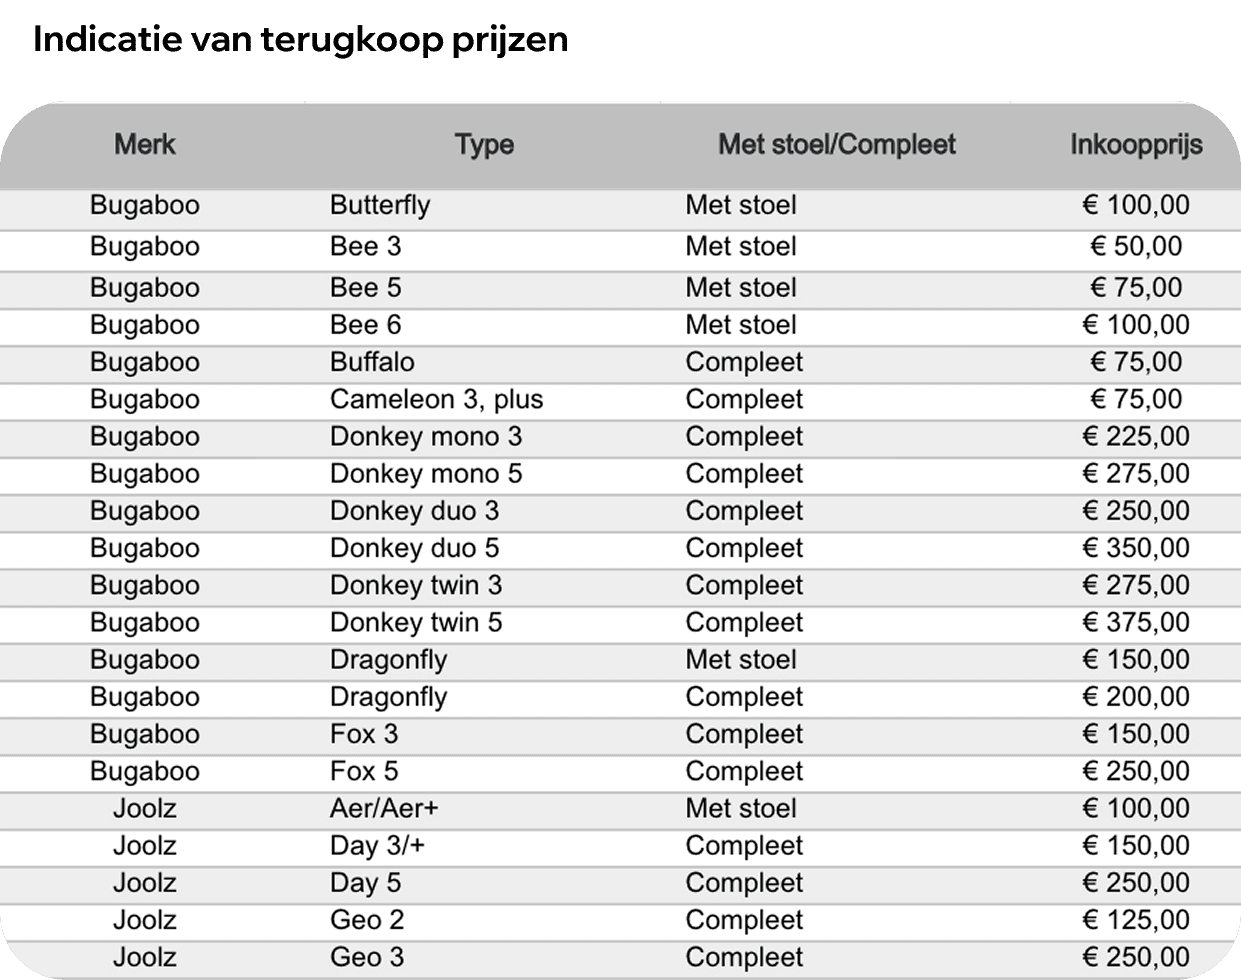Image resolution: width=1241 pixels, height=980 pixels.
Task: Click 'Bugaboo' in the Fox 5 row
Action: (145, 771)
